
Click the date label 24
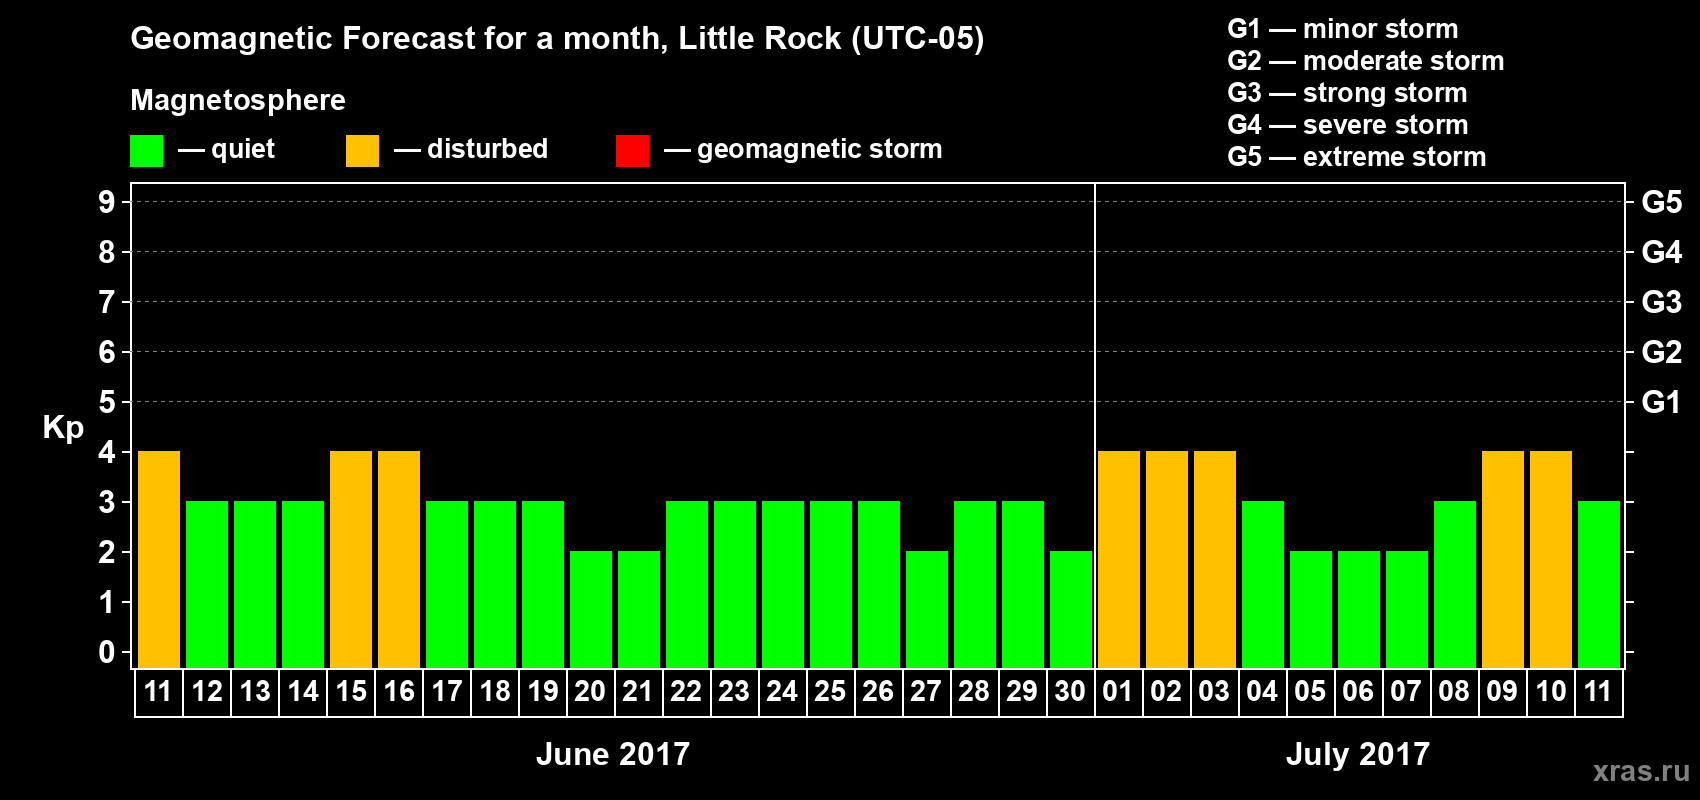pyautogui.click(x=782, y=692)
